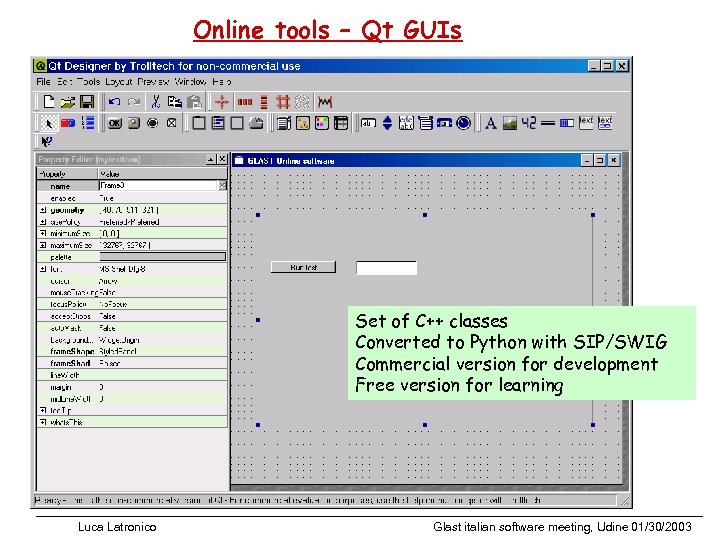Save the form with floppy disk icon
Image resolution: width=720 pixels, height=540 pixels.
click(87, 101)
